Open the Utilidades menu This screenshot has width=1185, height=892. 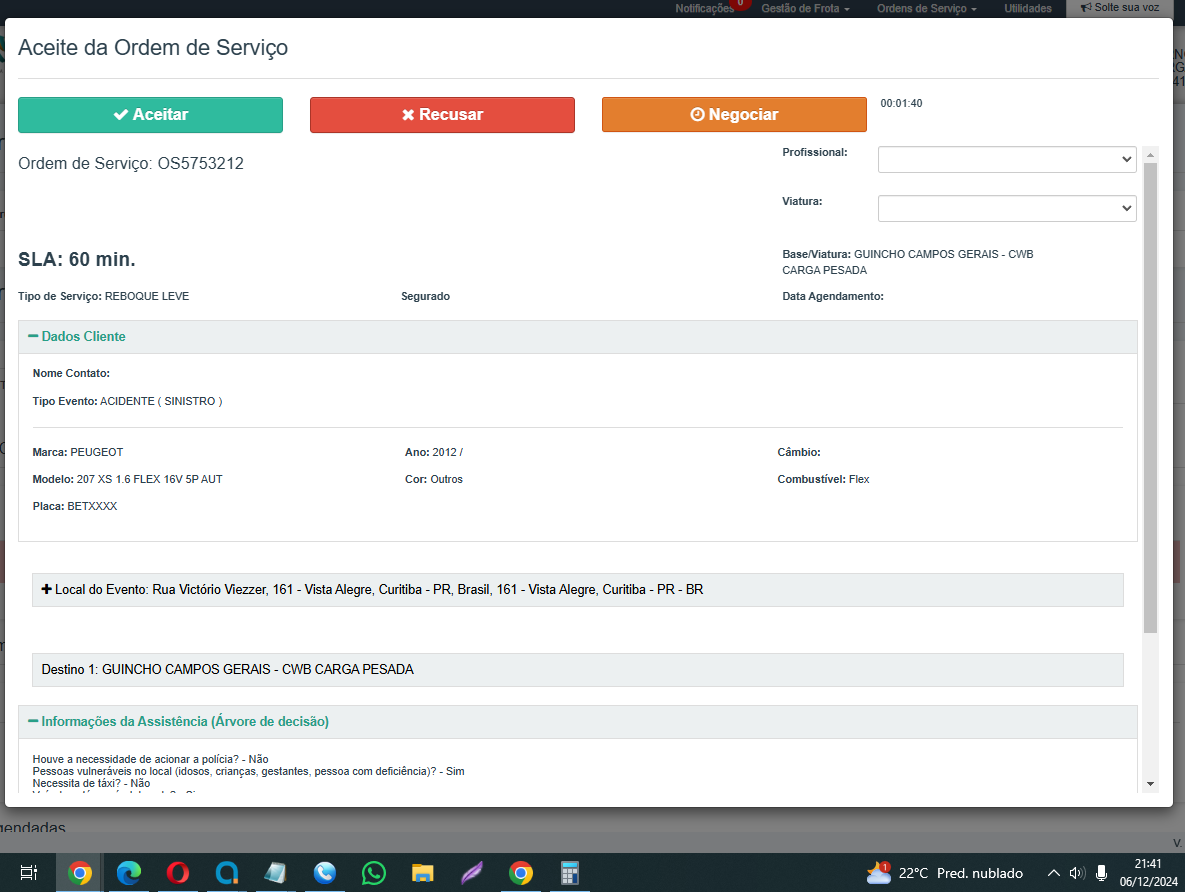[x=1028, y=8]
